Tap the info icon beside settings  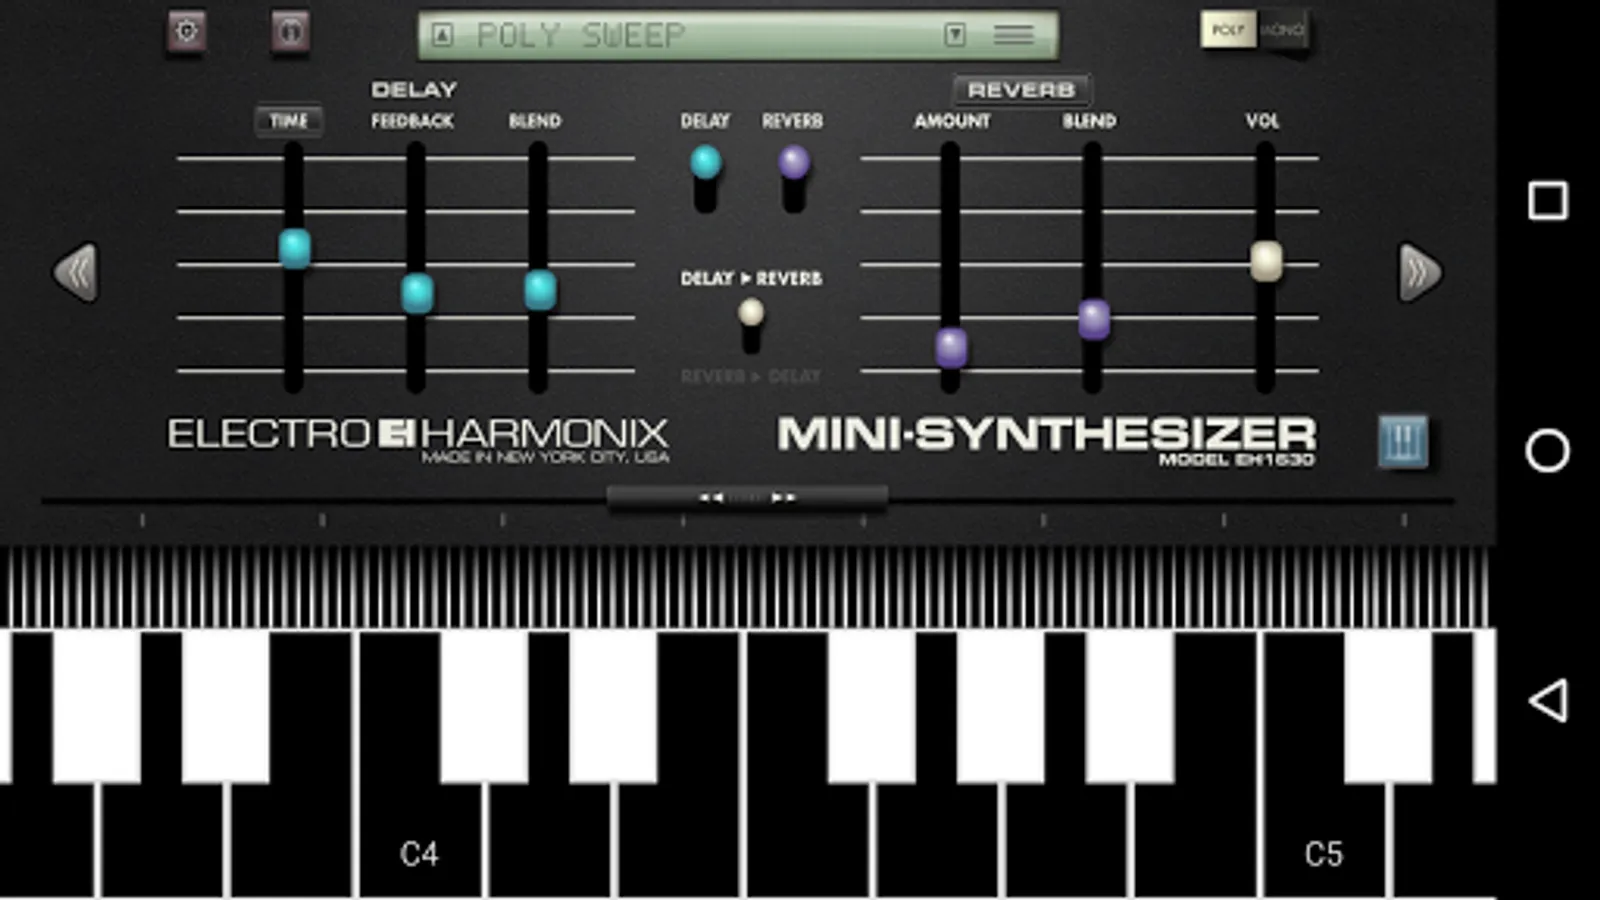point(290,32)
